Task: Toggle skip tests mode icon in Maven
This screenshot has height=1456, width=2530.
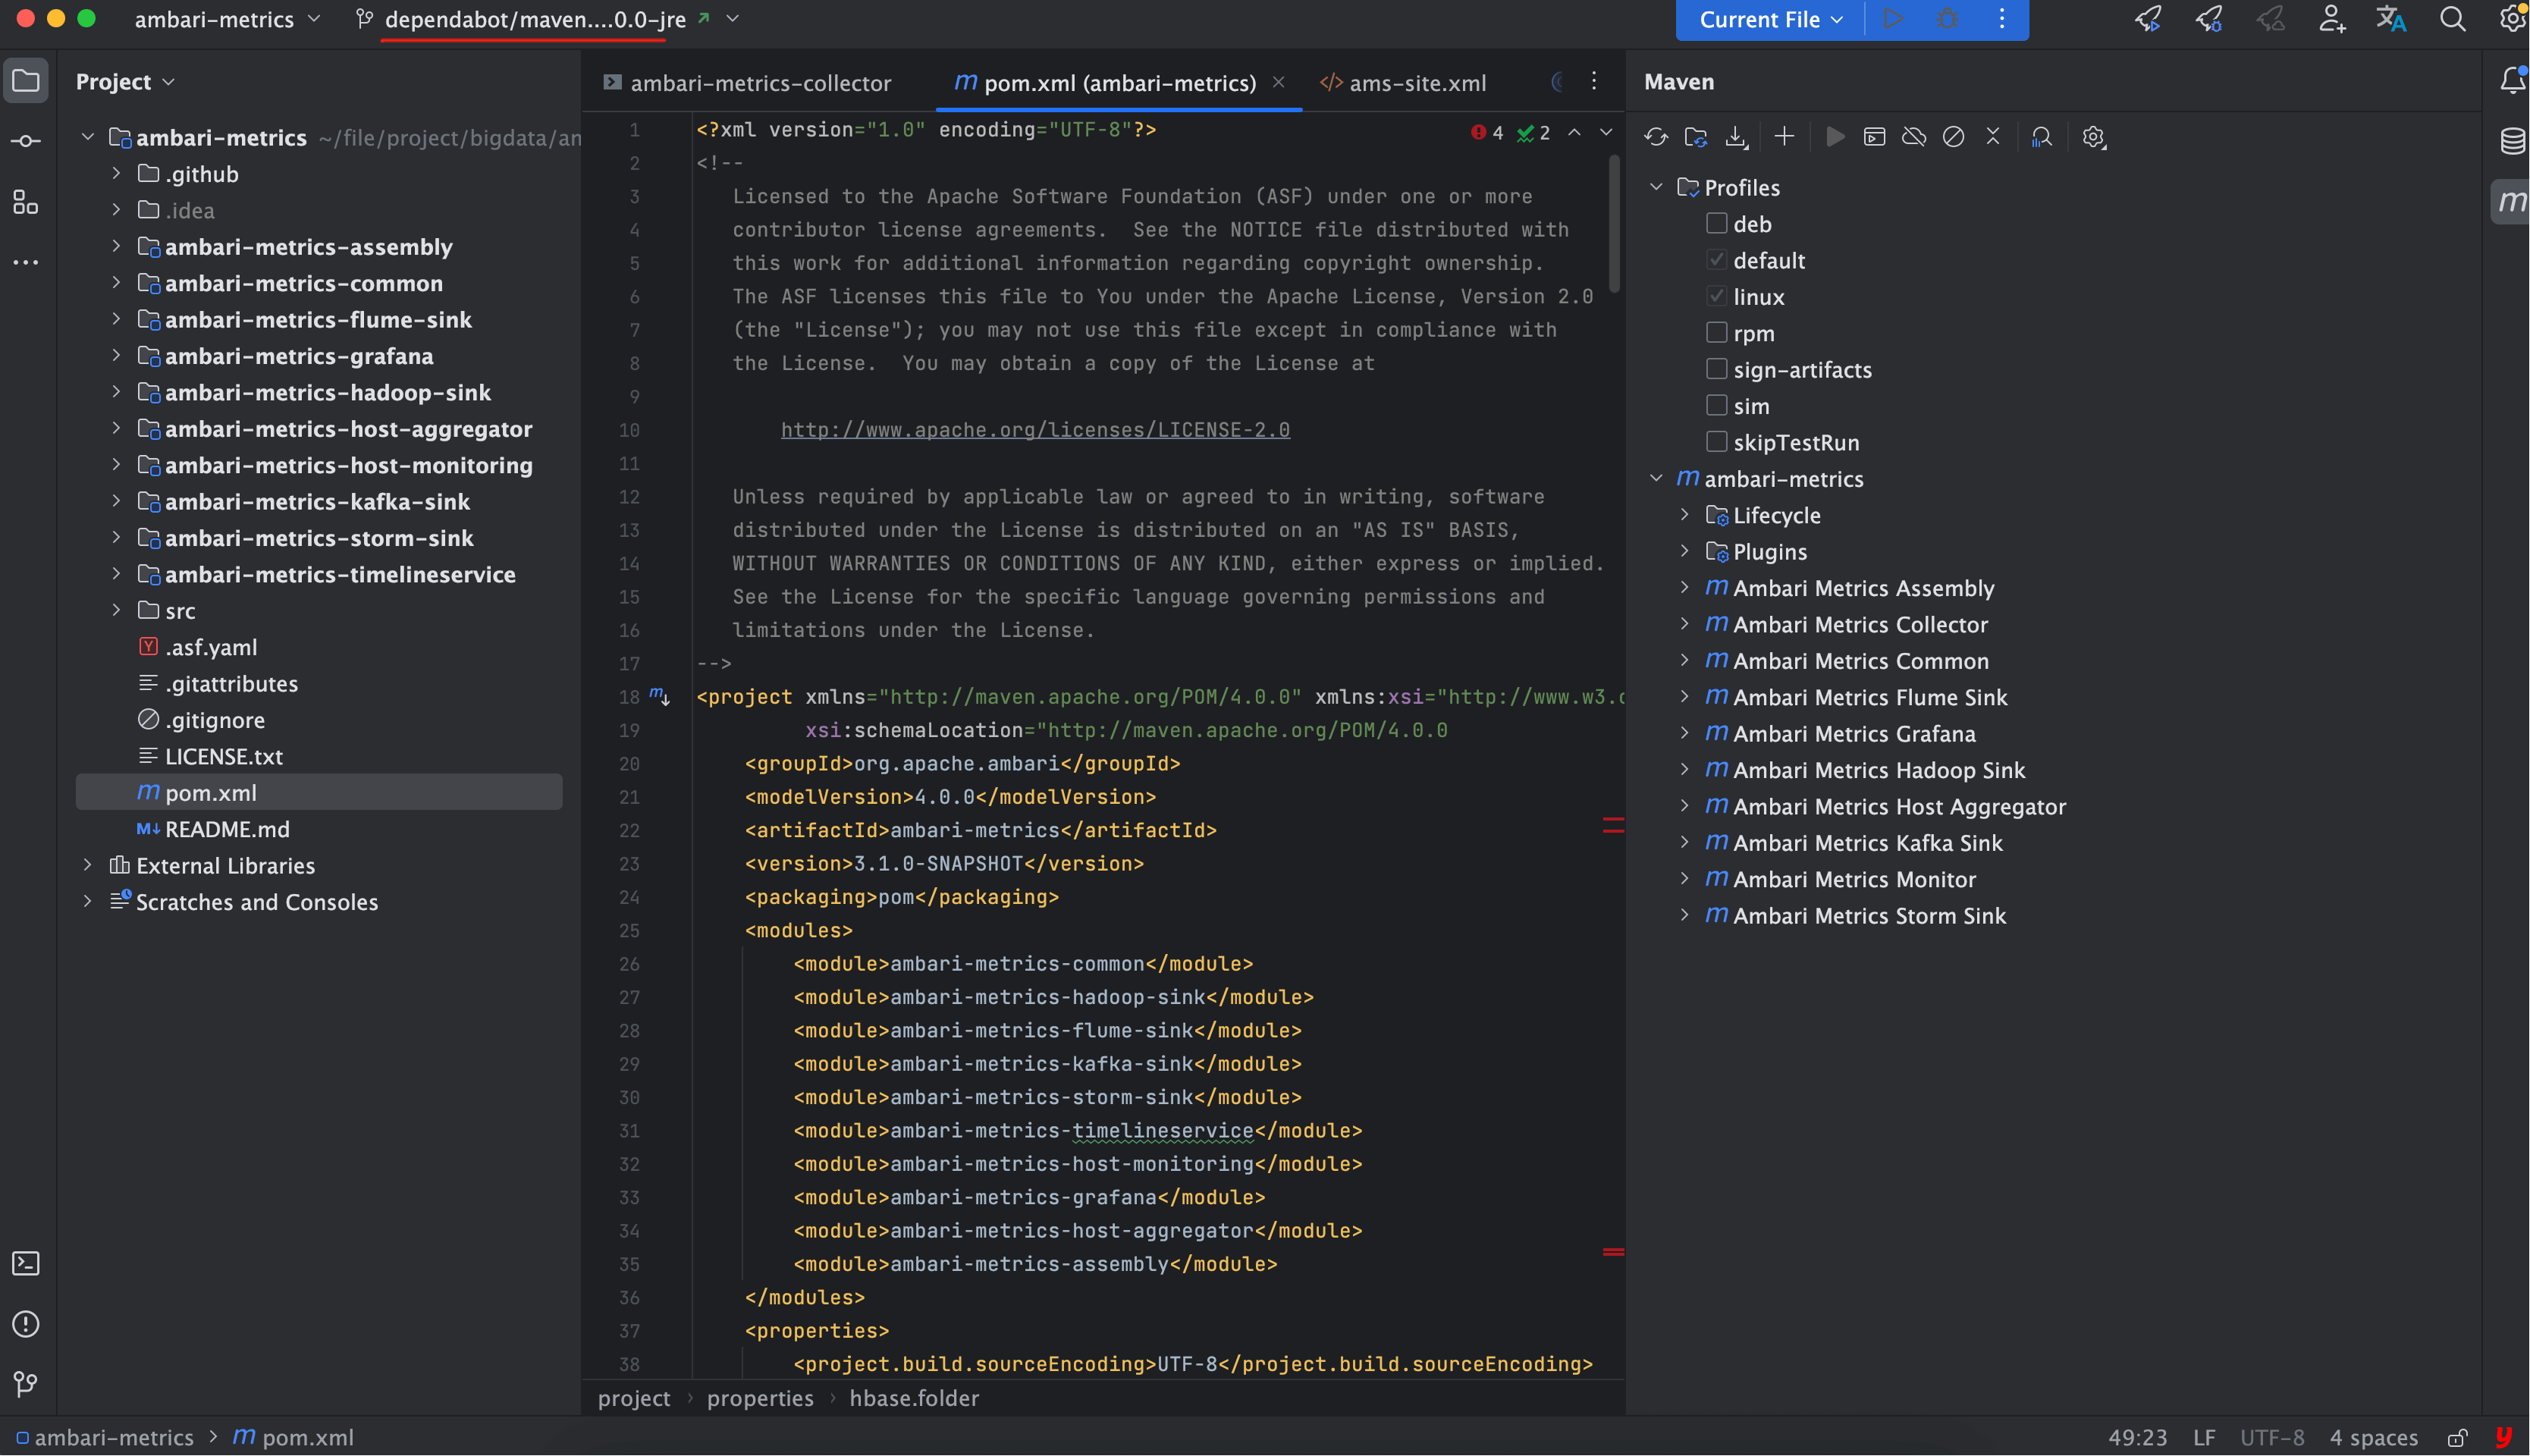Action: [x=1953, y=137]
